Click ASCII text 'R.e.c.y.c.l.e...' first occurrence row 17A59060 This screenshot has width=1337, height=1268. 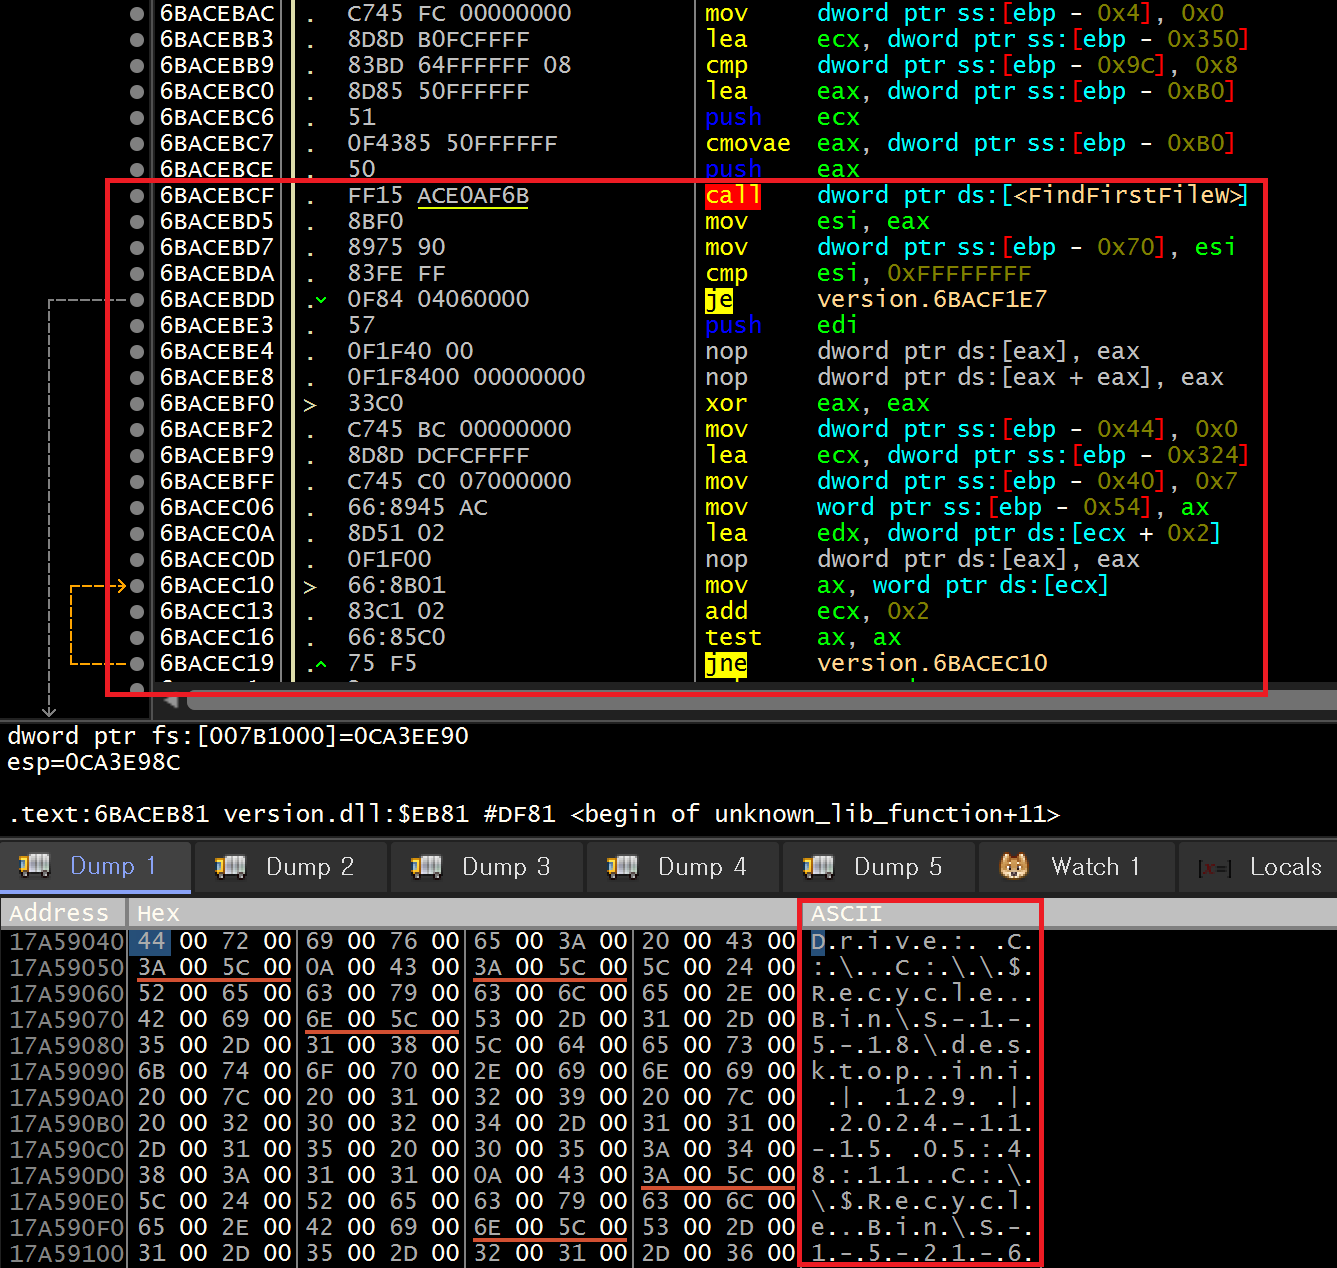pos(922,994)
